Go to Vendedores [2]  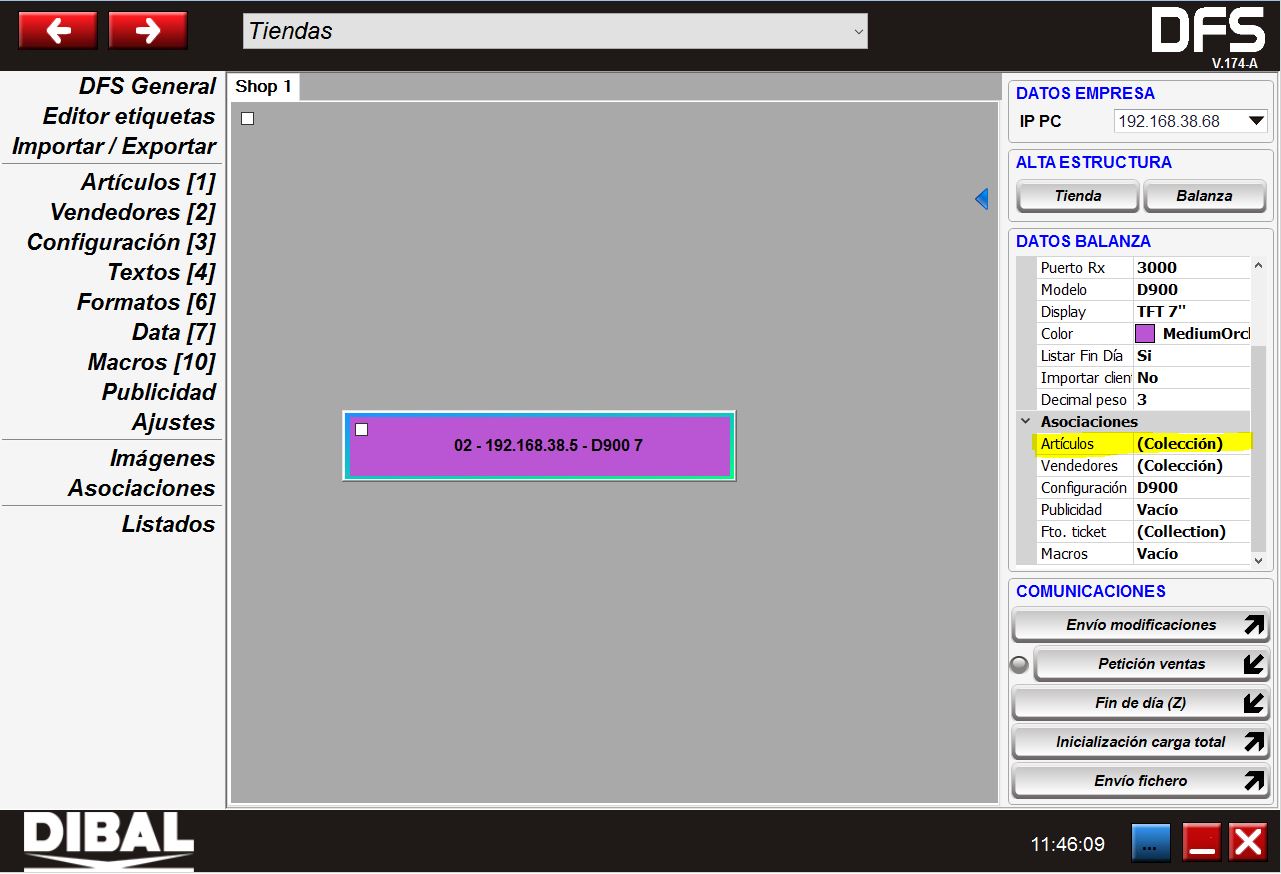coord(133,212)
